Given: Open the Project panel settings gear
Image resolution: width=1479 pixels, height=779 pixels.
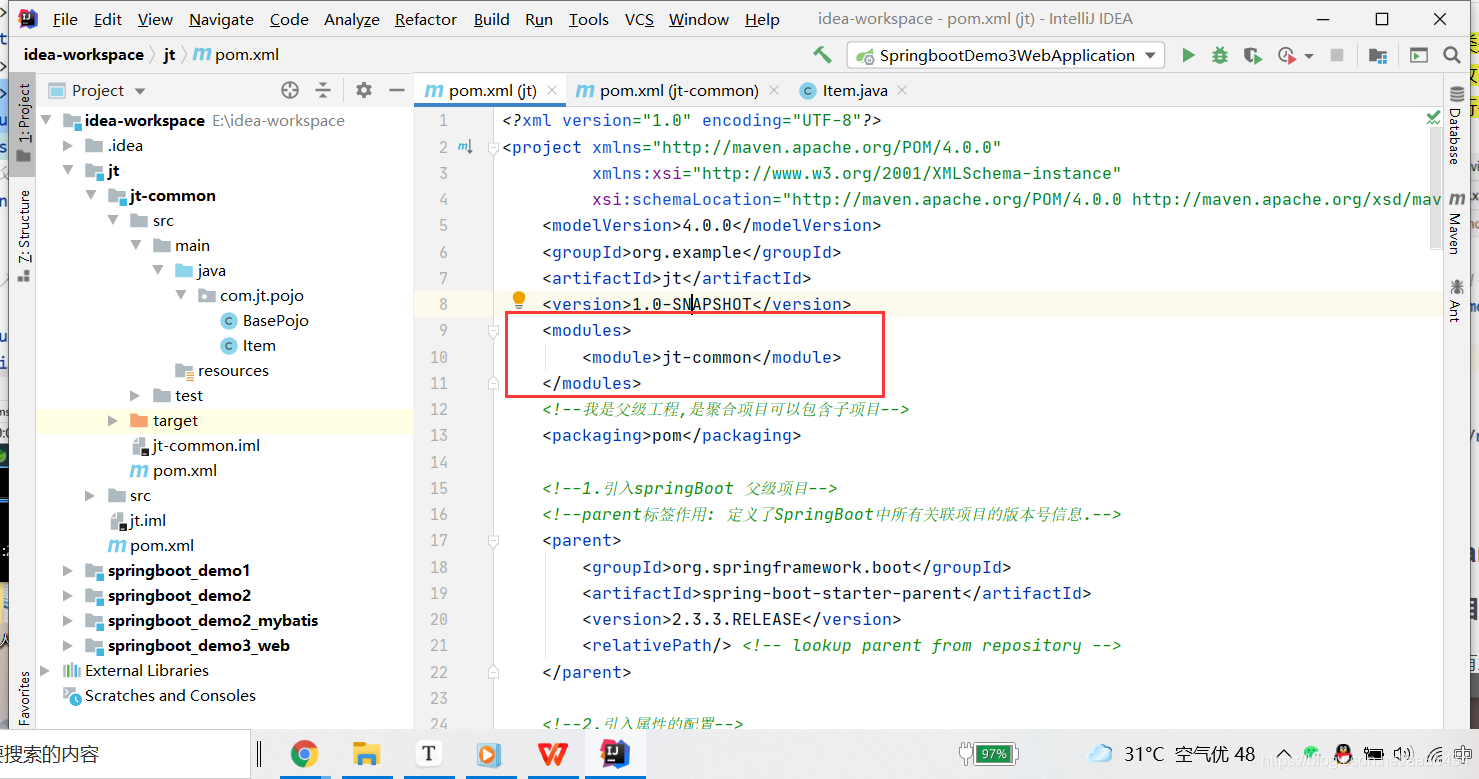Looking at the screenshot, I should click(364, 90).
